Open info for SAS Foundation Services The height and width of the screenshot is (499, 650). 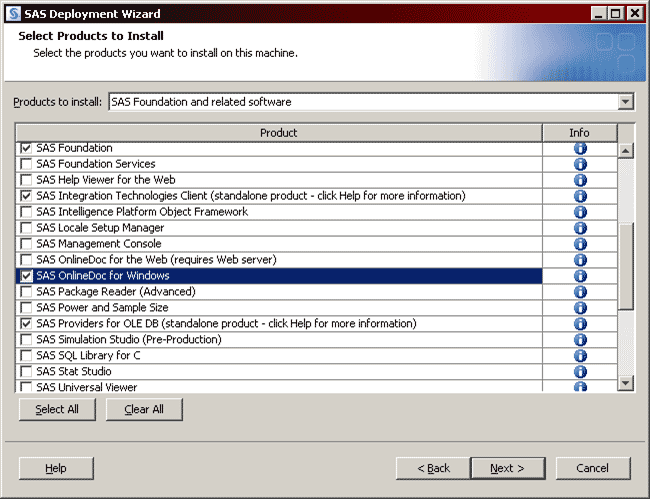[x=580, y=164]
